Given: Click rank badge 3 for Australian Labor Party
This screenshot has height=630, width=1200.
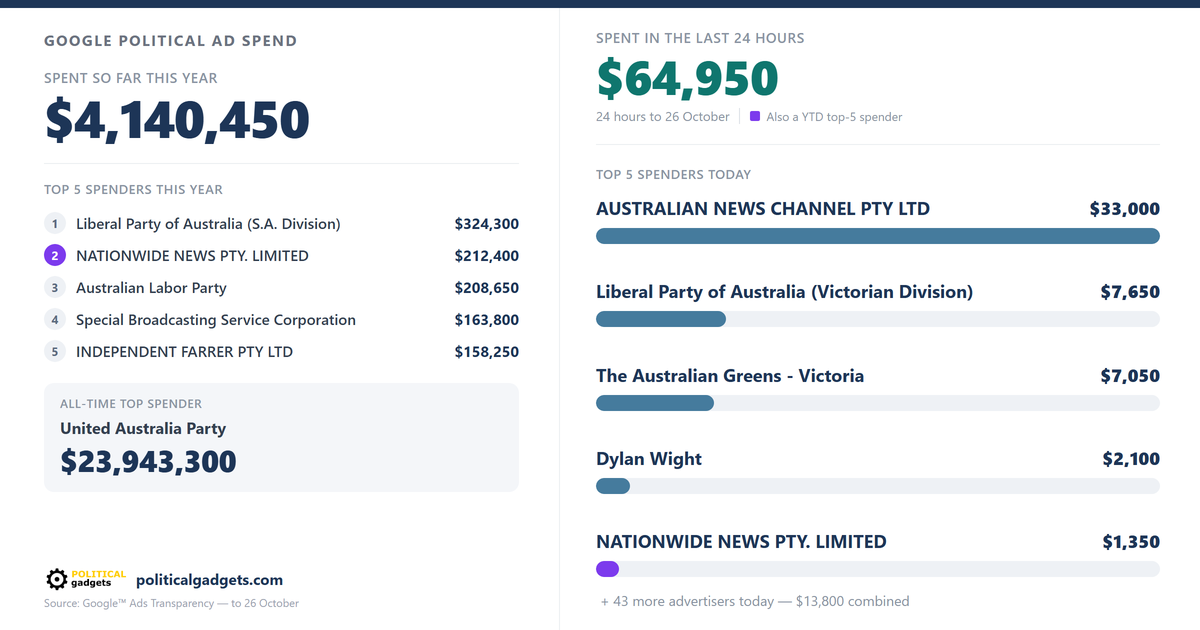Looking at the screenshot, I should click(55, 288).
